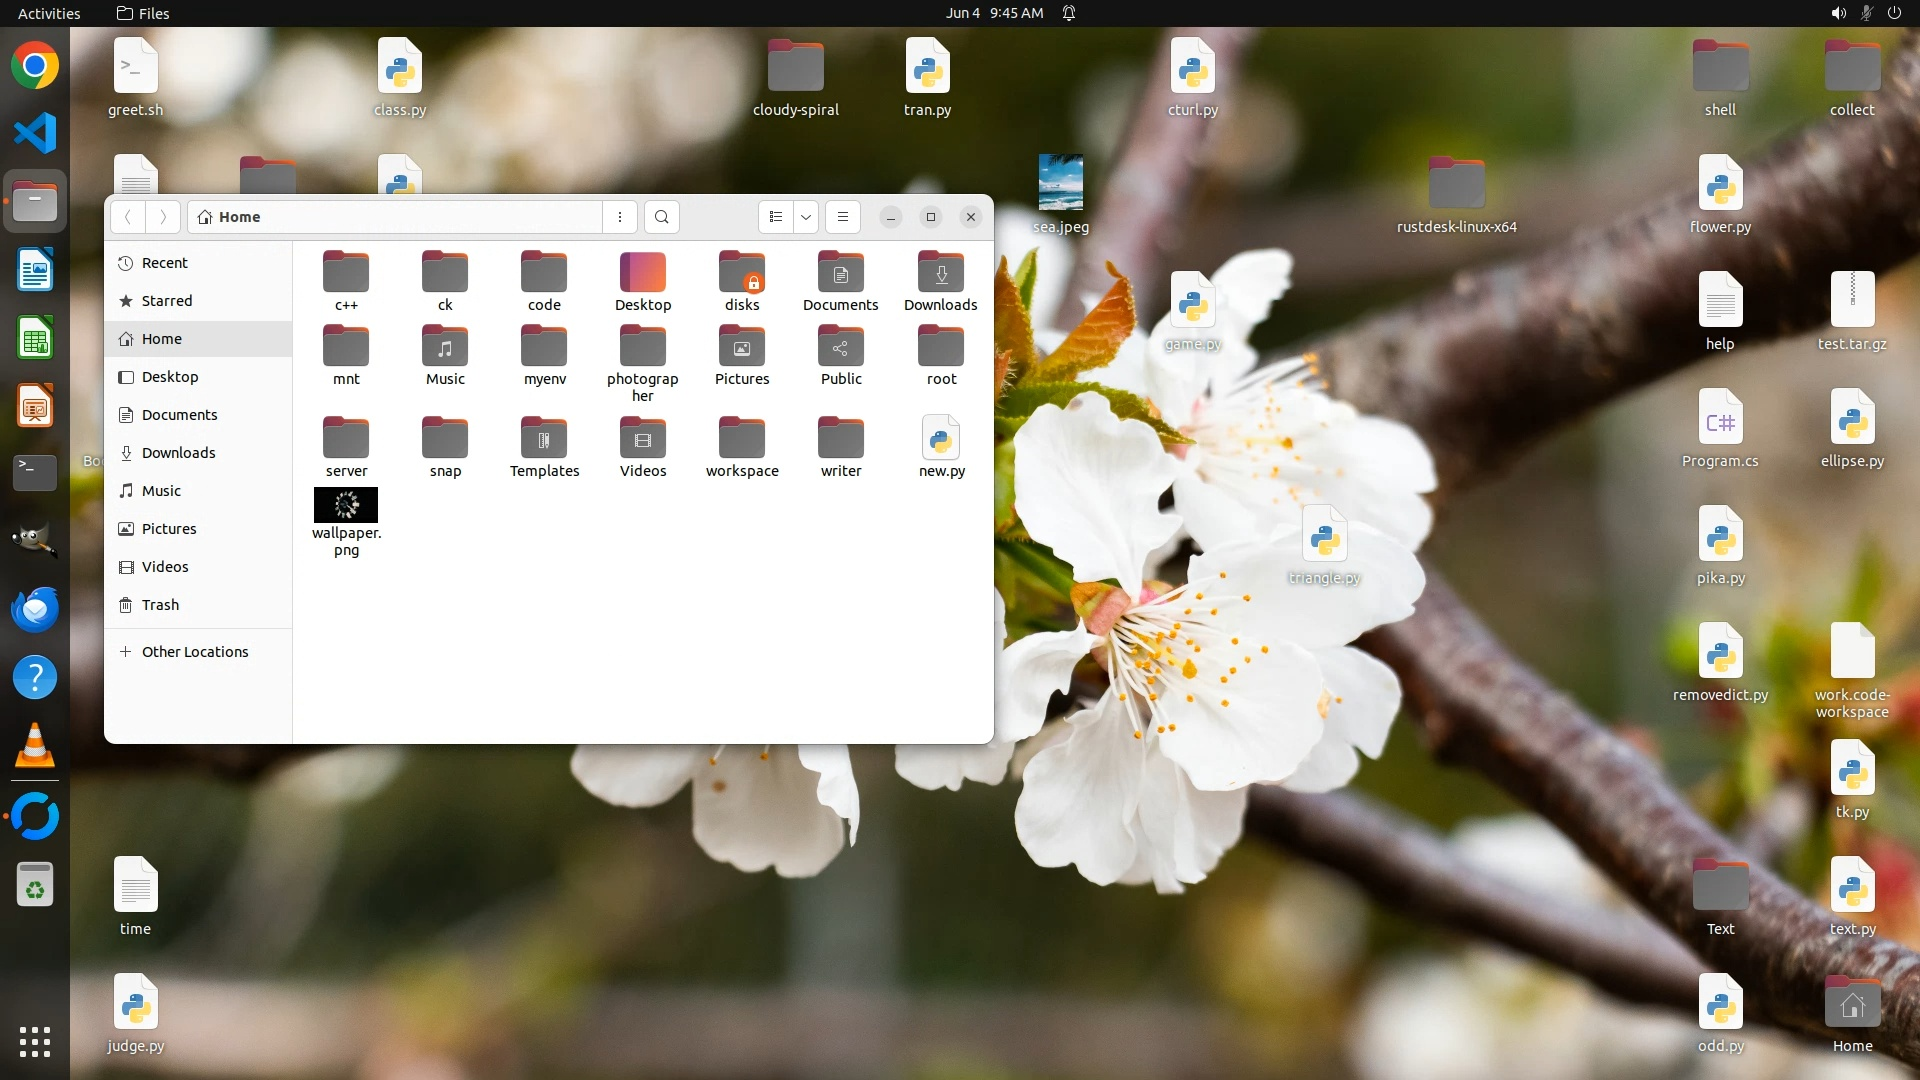Toggle list/grid view in Files
Image resolution: width=1920 pixels, height=1080 pixels.
coord(776,217)
